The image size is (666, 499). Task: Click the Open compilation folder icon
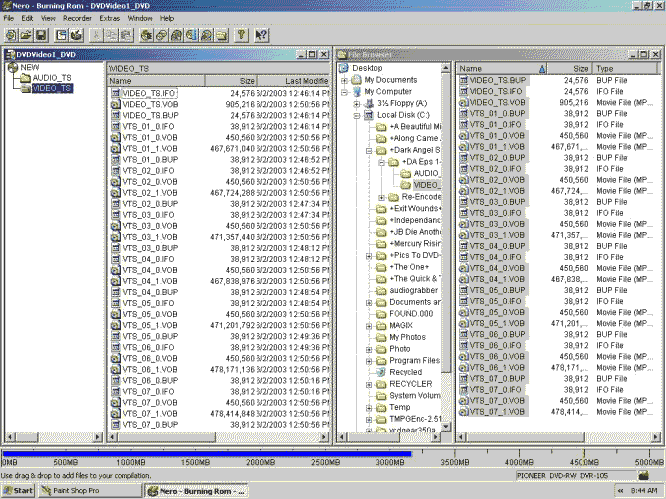pyautogui.click(x=26, y=35)
